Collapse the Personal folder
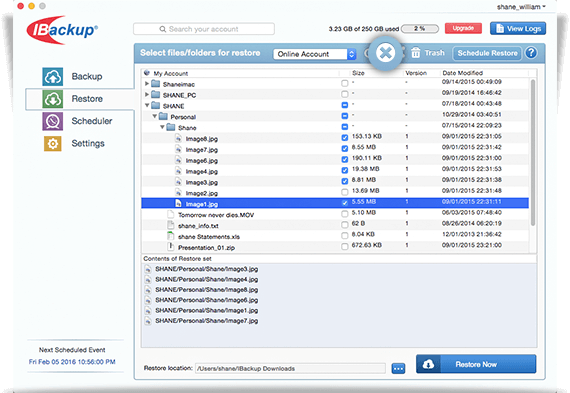The width and height of the screenshot is (570, 393). pos(154,116)
